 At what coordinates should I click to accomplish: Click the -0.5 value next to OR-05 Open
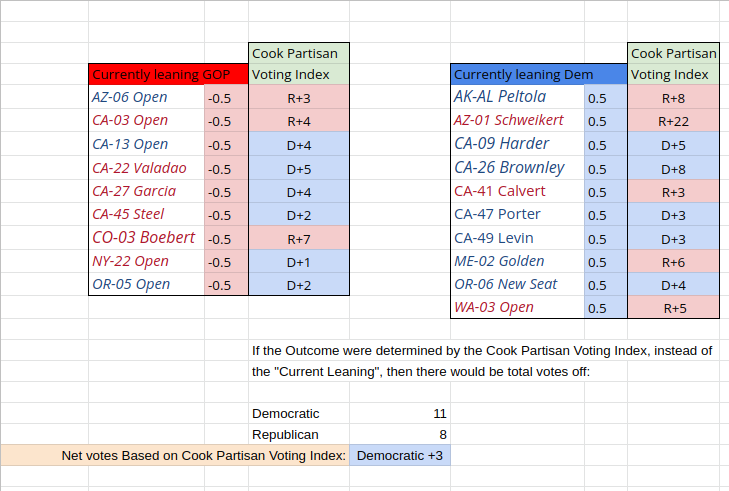[226, 285]
